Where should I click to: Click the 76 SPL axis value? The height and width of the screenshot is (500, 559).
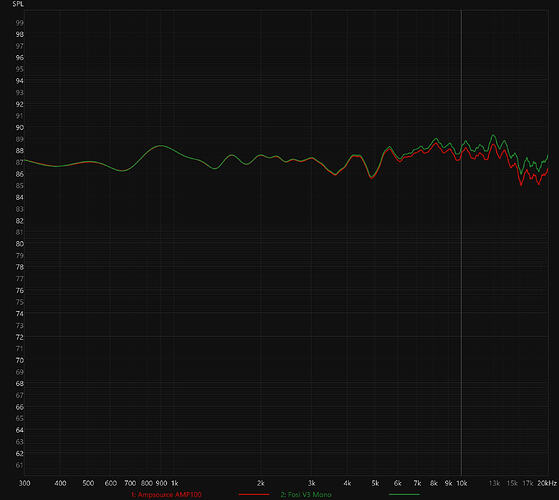pyautogui.click(x=20, y=290)
